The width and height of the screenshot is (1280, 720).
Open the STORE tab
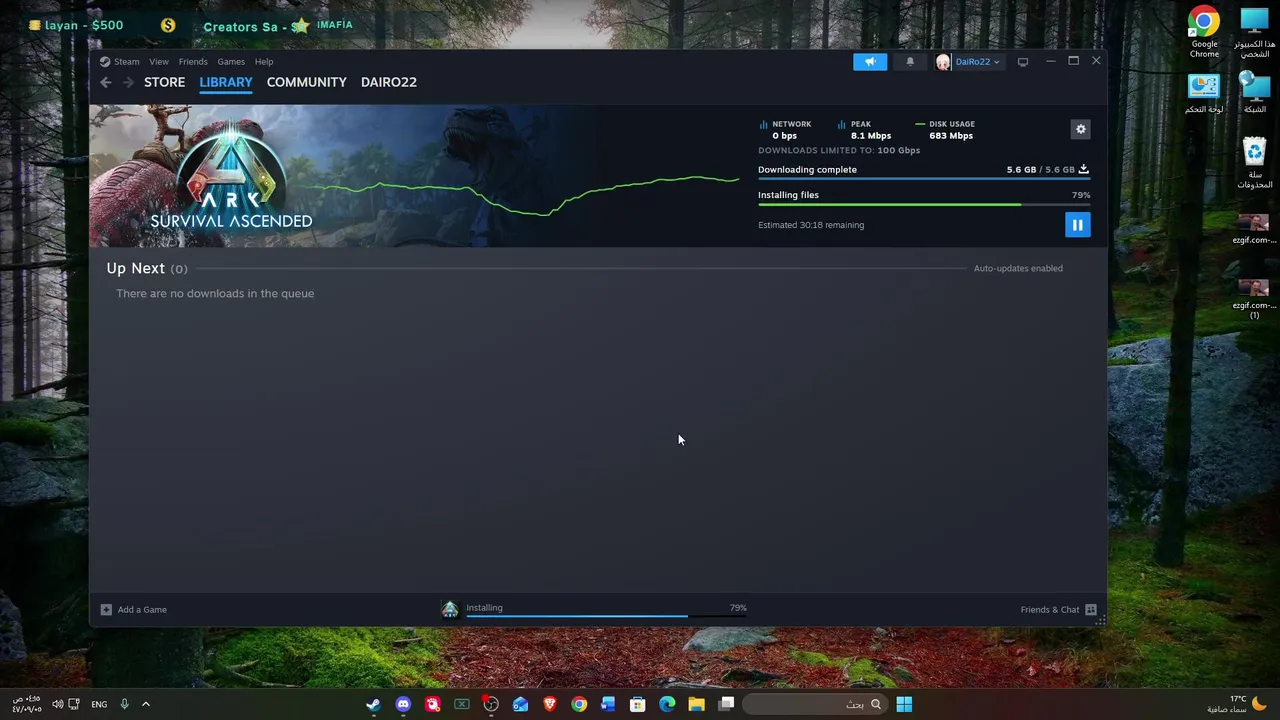[x=164, y=82]
